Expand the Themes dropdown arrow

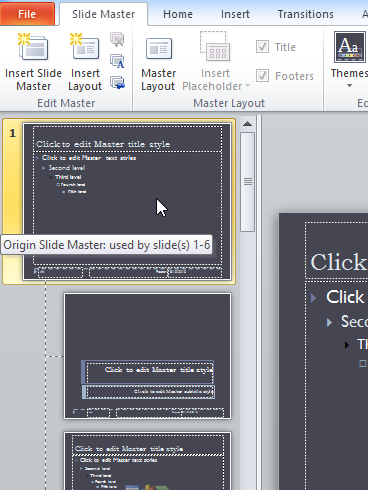(349, 86)
